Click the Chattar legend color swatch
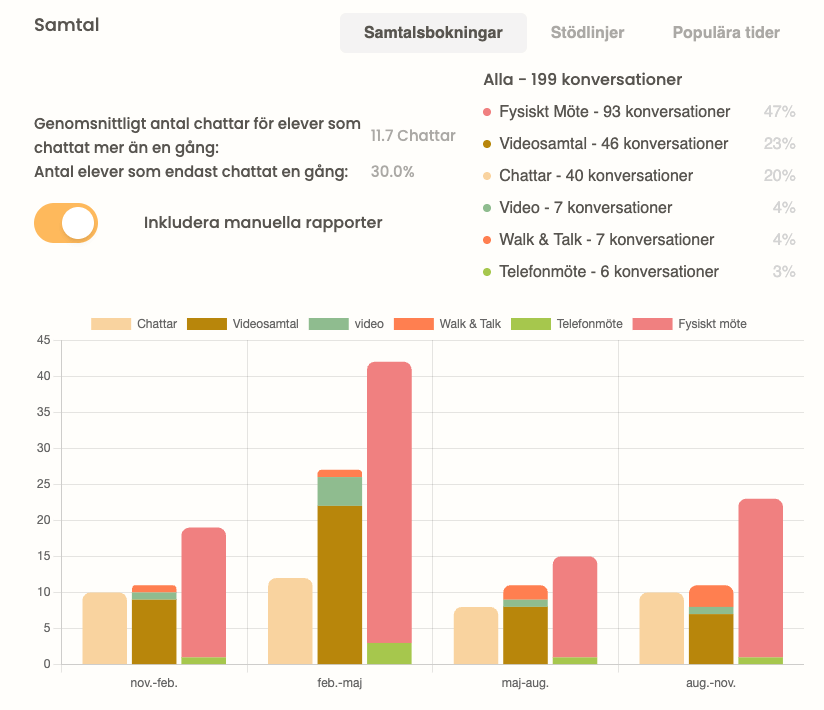Screen dimensions: 824x710 pos(111,324)
